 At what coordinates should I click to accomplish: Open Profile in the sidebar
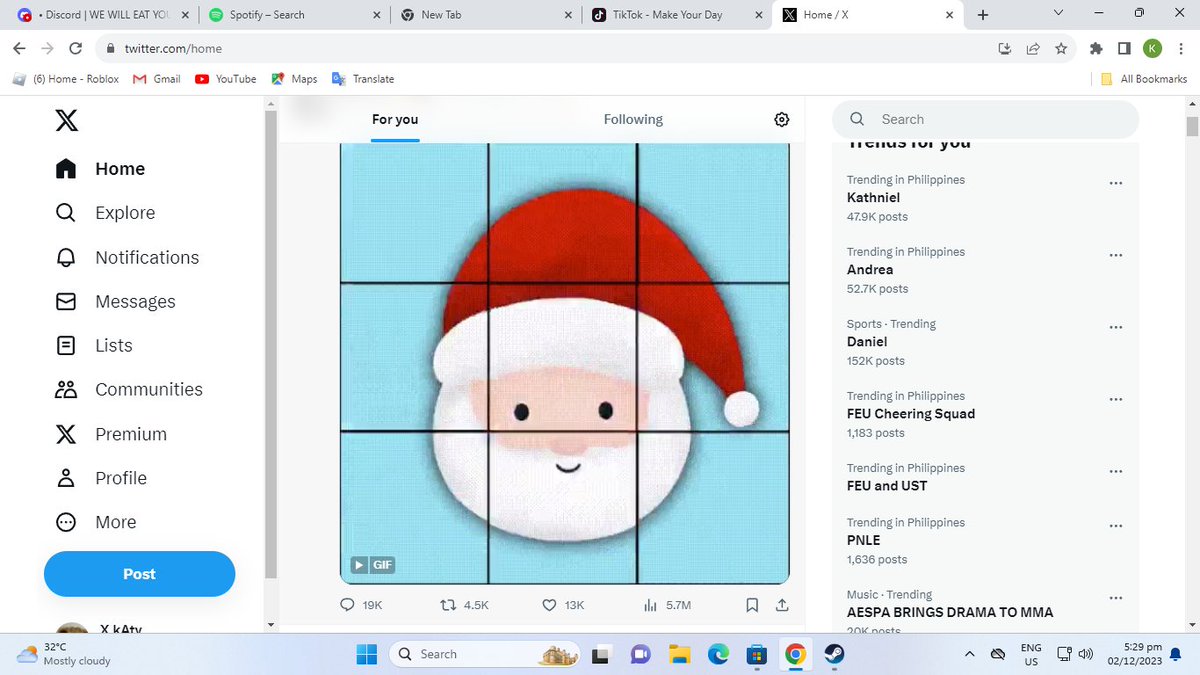tap(101, 478)
